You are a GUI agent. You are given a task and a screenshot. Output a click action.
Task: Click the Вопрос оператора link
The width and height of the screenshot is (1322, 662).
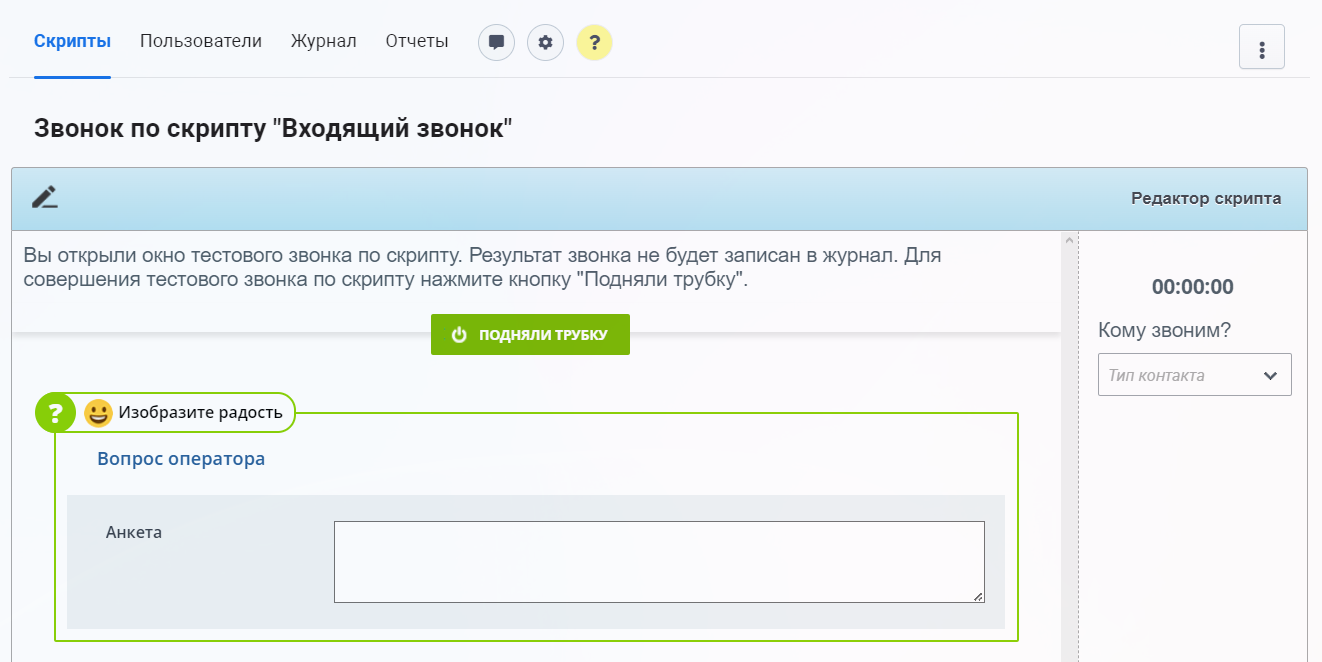[180, 458]
